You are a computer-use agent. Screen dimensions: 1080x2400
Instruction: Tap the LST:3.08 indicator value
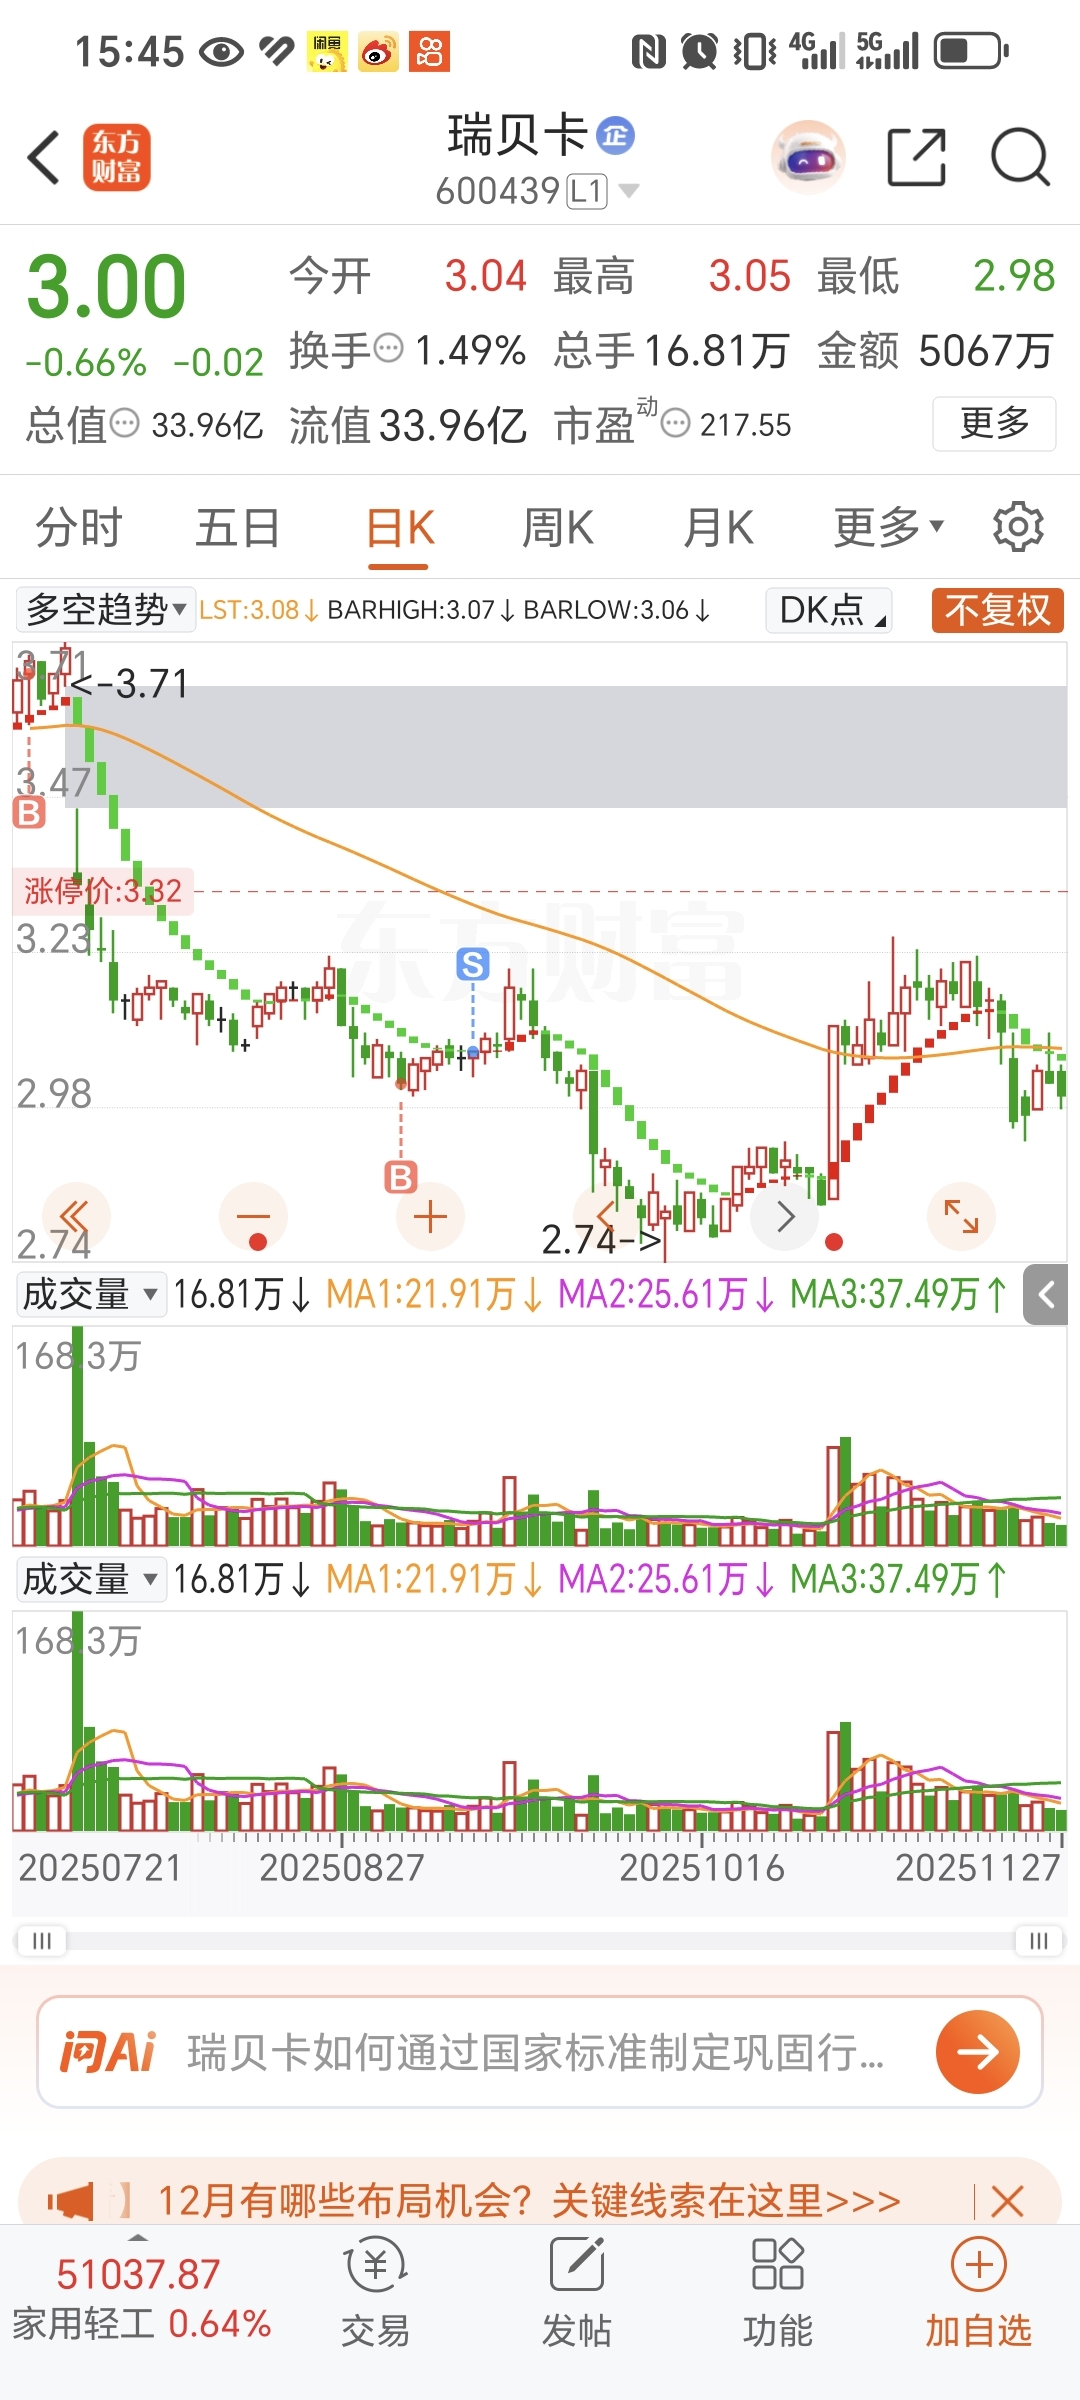point(259,610)
